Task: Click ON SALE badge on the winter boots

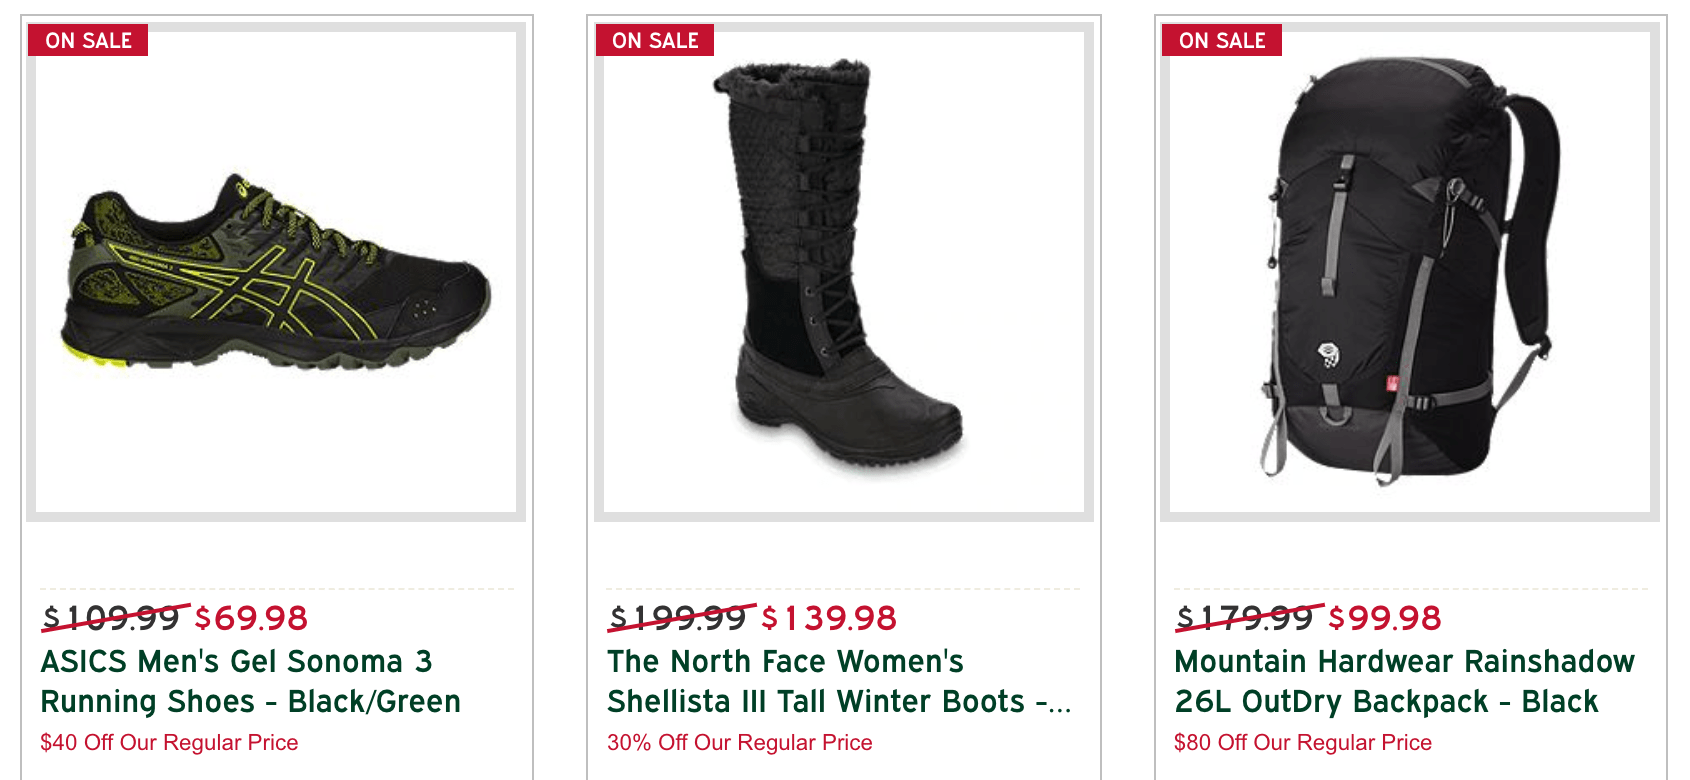Action: [655, 41]
